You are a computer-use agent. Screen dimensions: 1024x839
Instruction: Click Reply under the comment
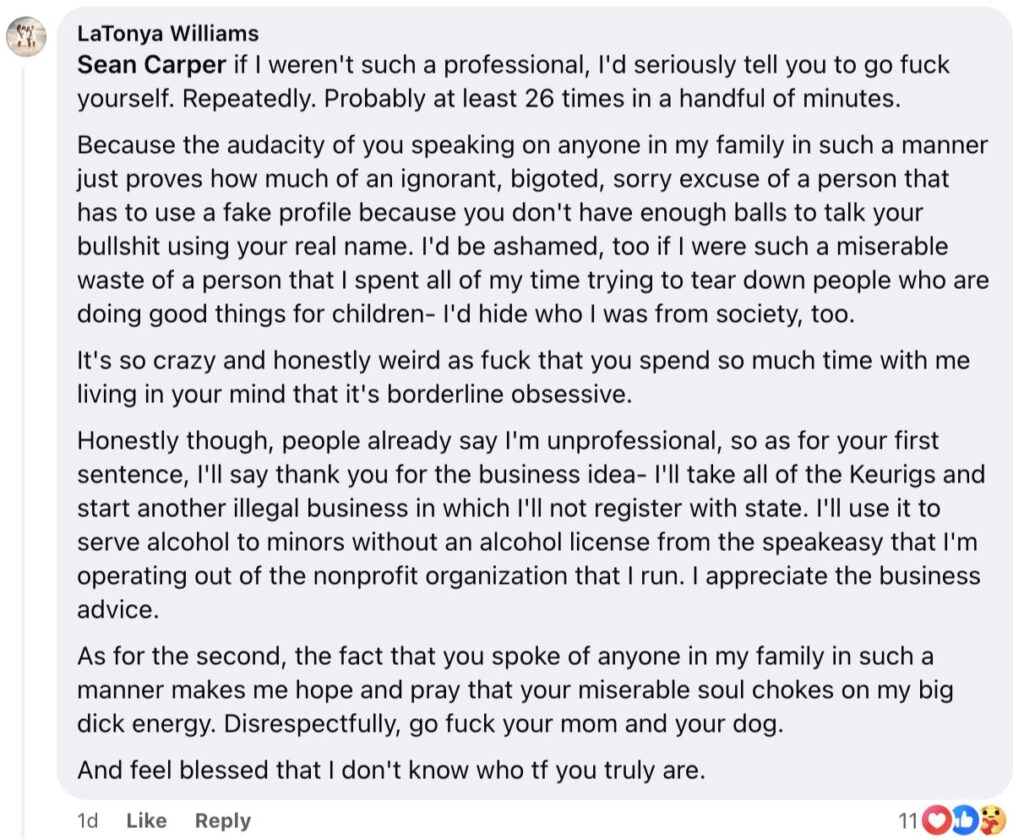(223, 821)
